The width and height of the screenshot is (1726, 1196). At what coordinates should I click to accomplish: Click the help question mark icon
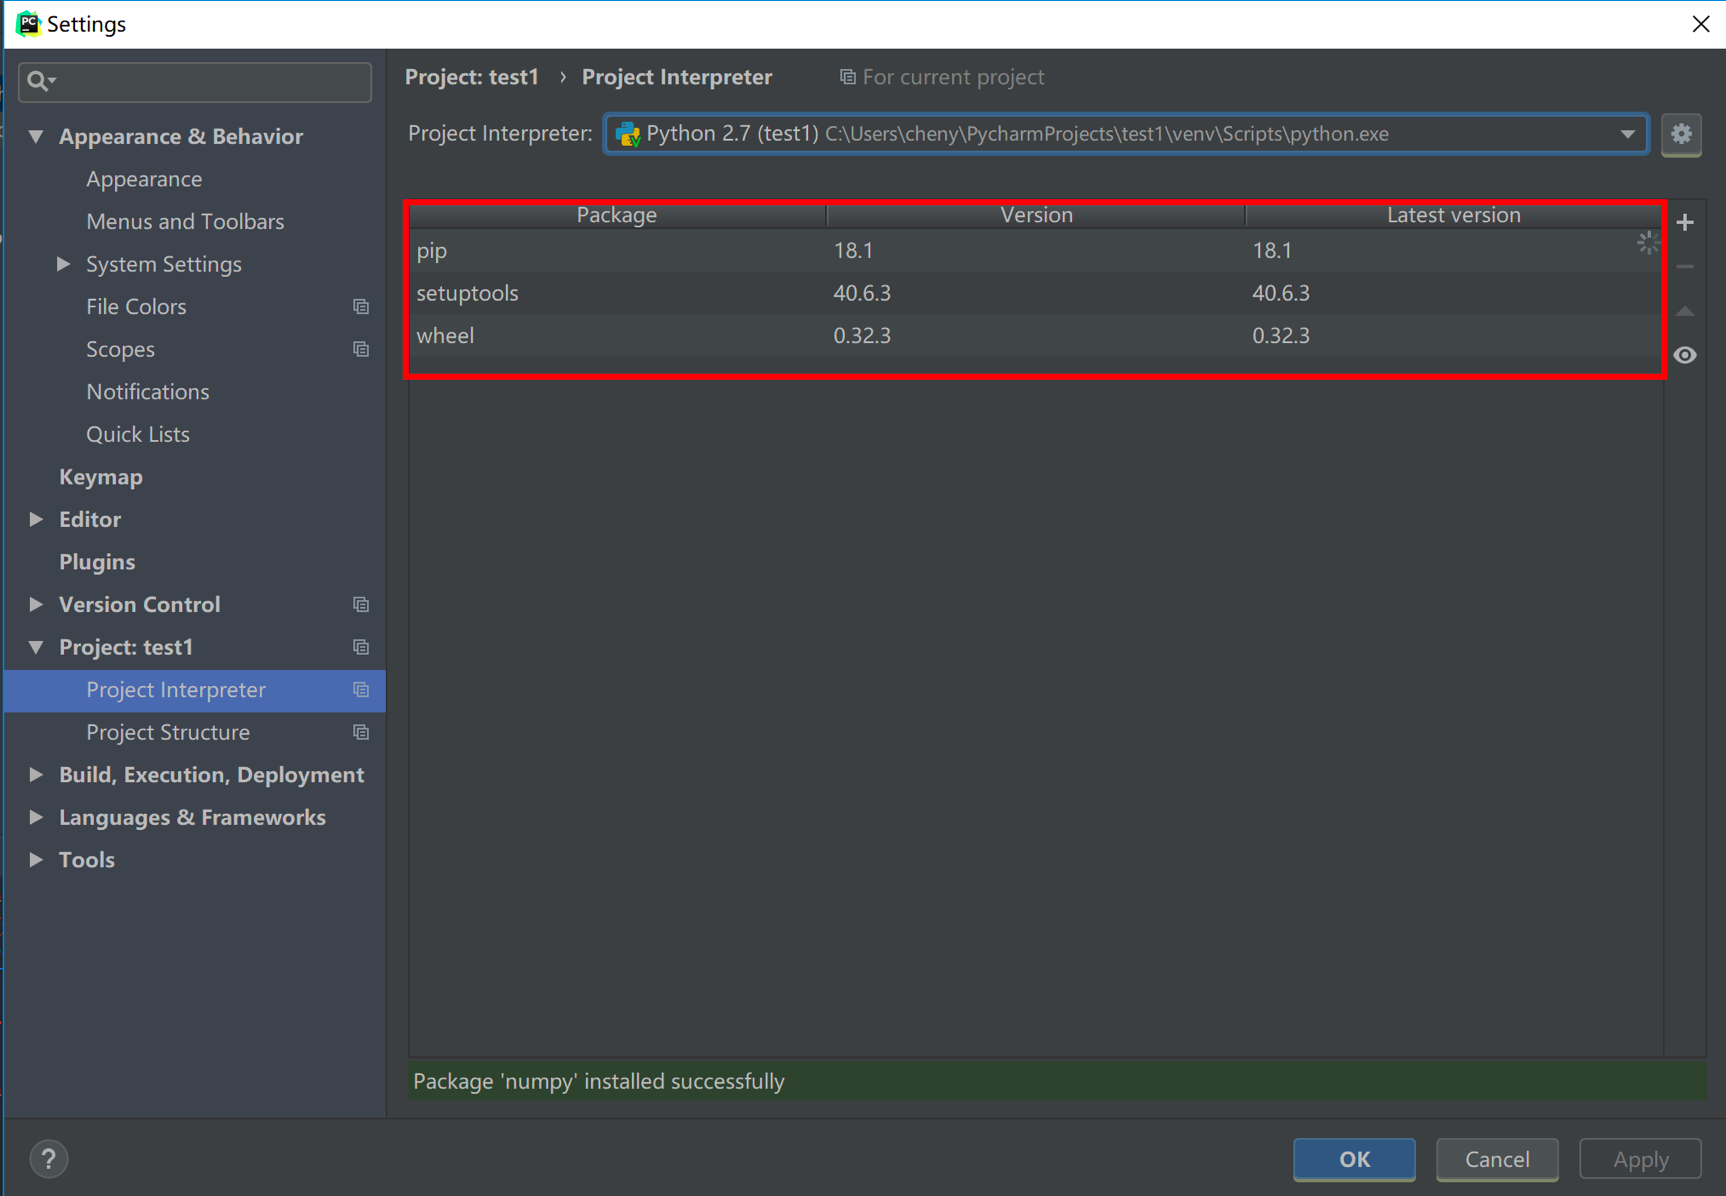pyautogui.click(x=48, y=1159)
